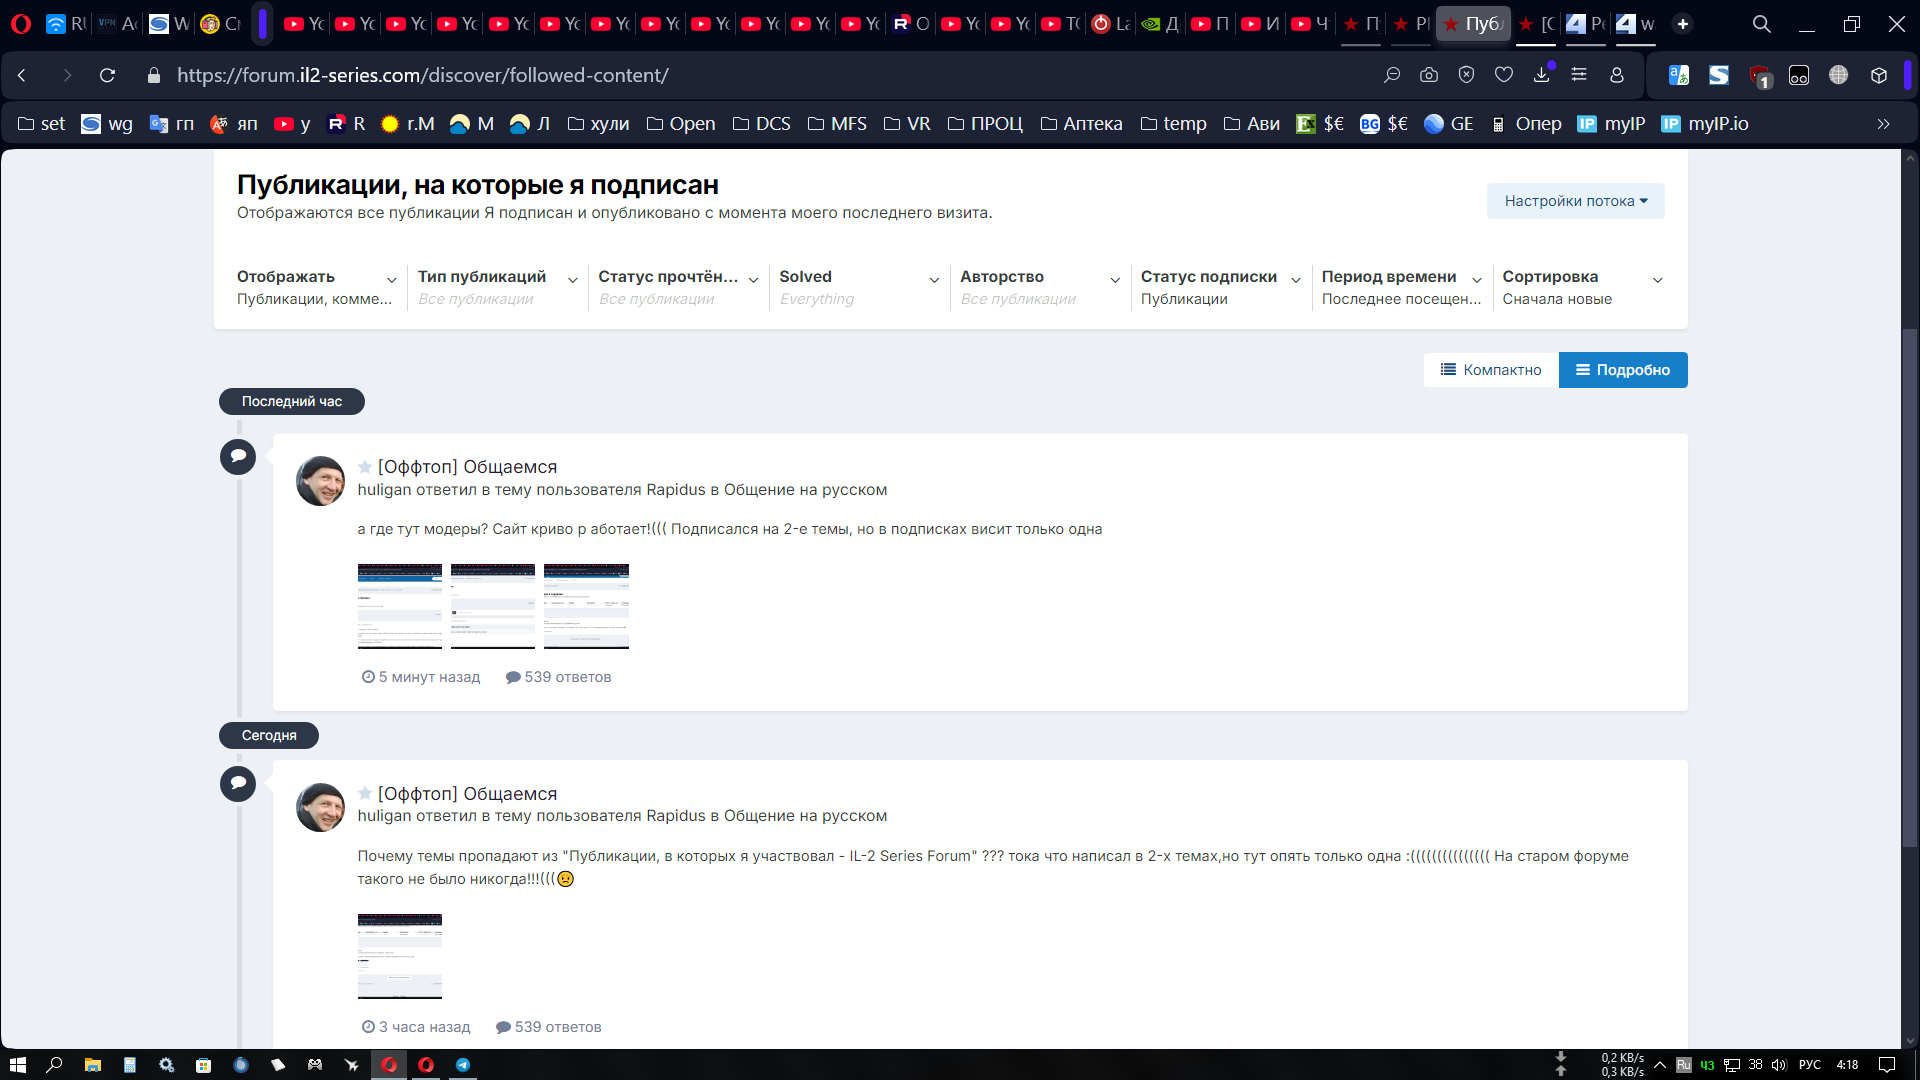
Task: Open the browser profile account icon
Action: pos(1617,75)
